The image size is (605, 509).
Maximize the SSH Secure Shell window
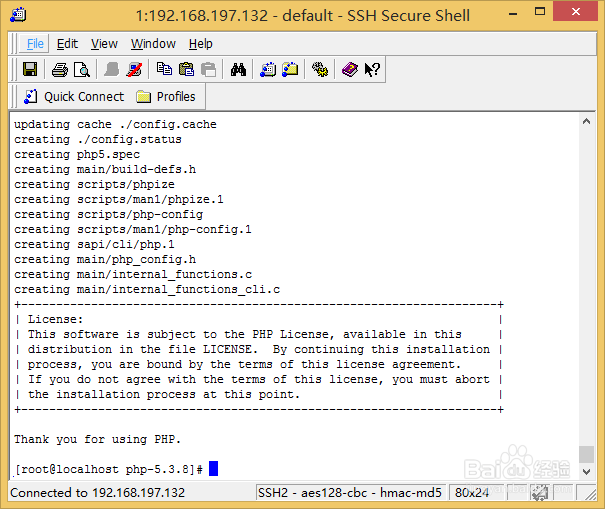(540, 12)
